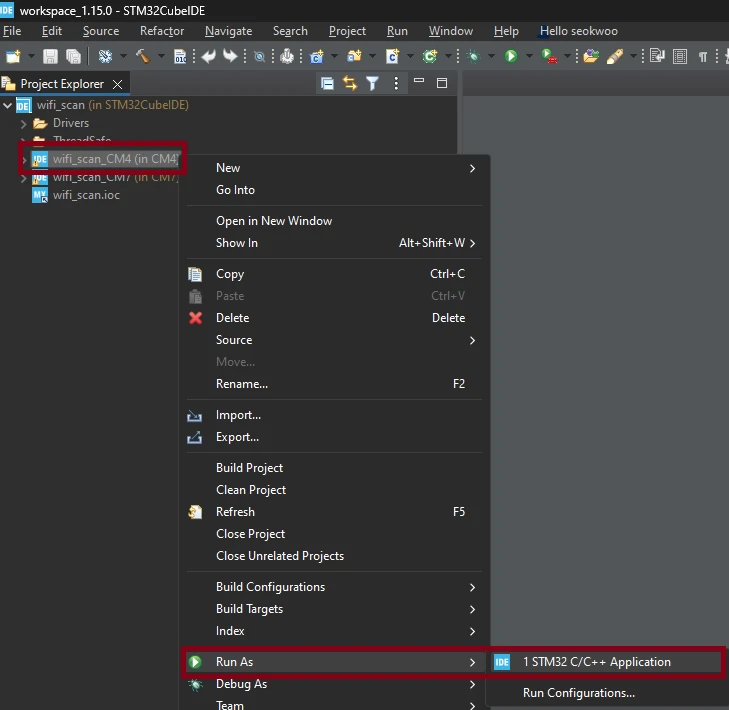Viewport: 729px width, 710px height.
Task: Click the Project Explorer filter funnel icon
Action: click(x=372, y=84)
